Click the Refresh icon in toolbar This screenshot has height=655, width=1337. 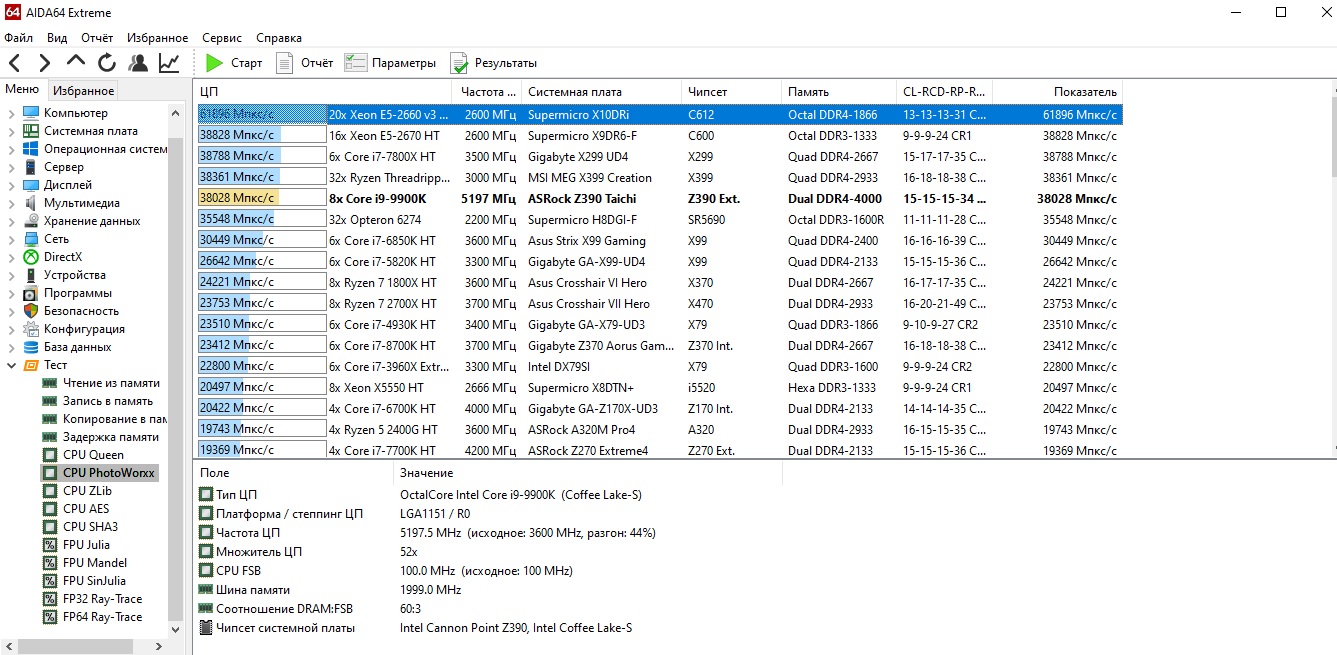pos(107,63)
